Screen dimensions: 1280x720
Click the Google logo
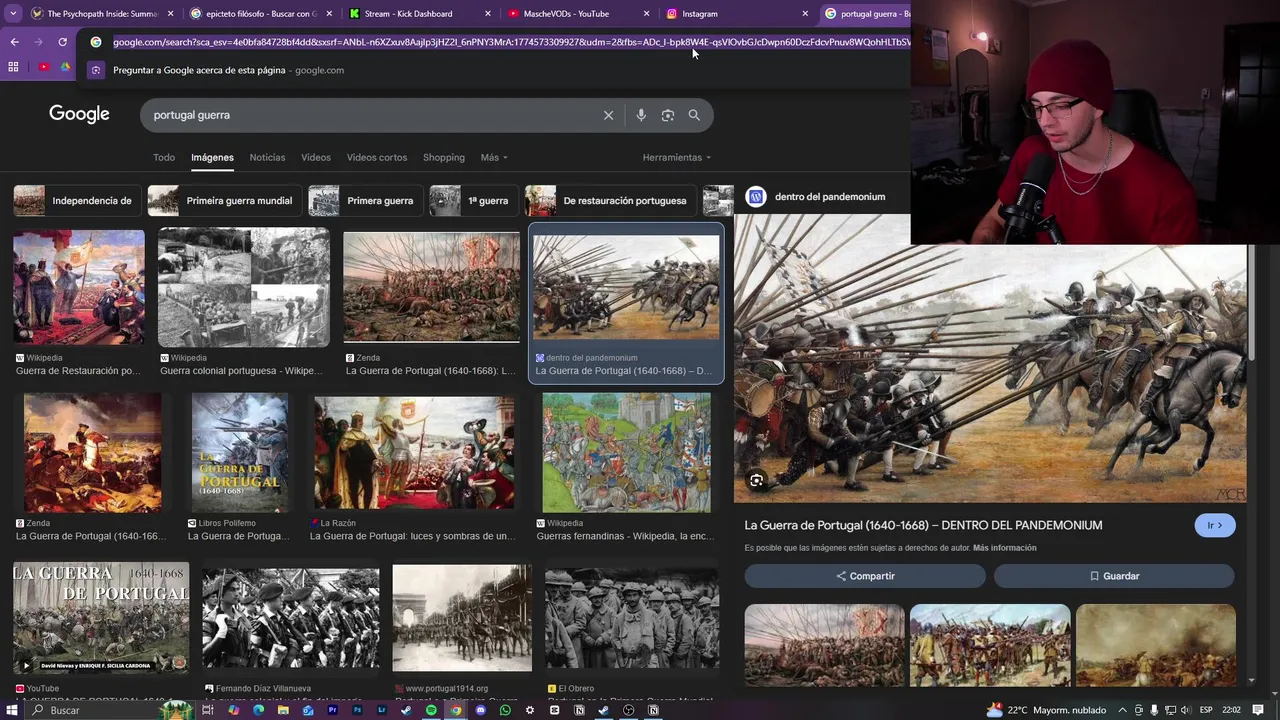coord(79,114)
